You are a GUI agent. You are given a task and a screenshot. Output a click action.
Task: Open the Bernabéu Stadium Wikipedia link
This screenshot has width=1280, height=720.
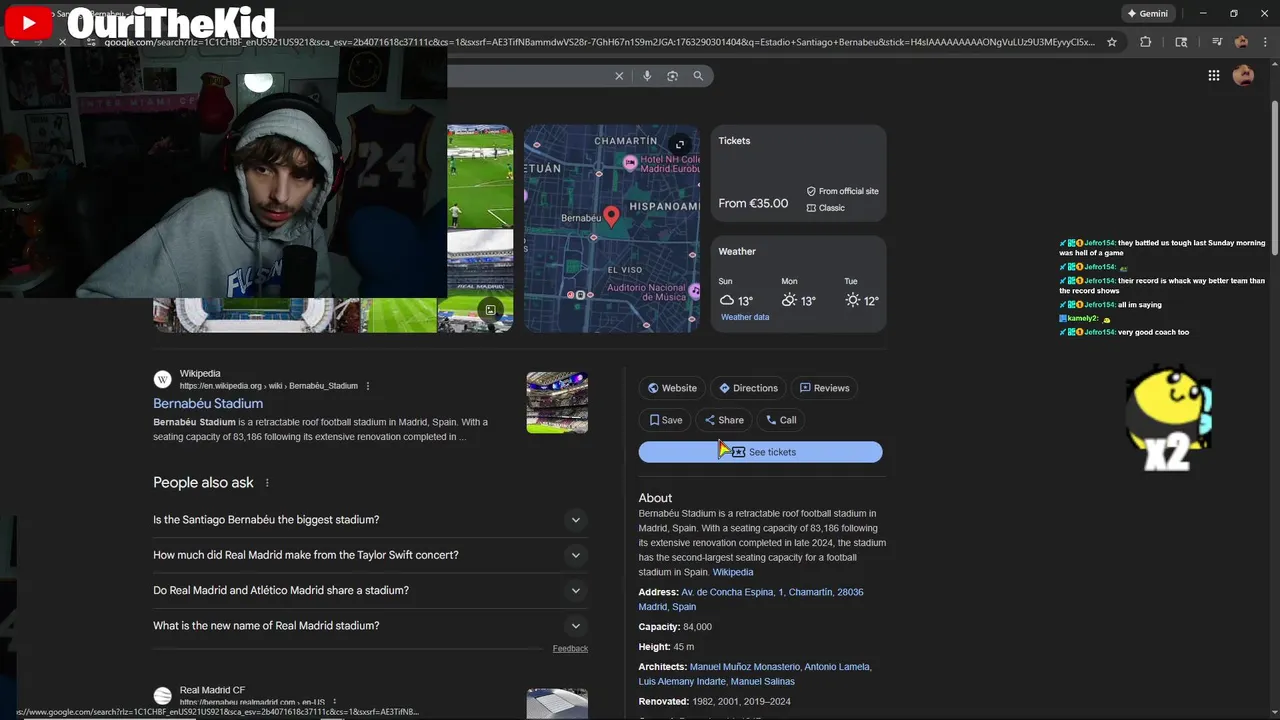[208, 403]
